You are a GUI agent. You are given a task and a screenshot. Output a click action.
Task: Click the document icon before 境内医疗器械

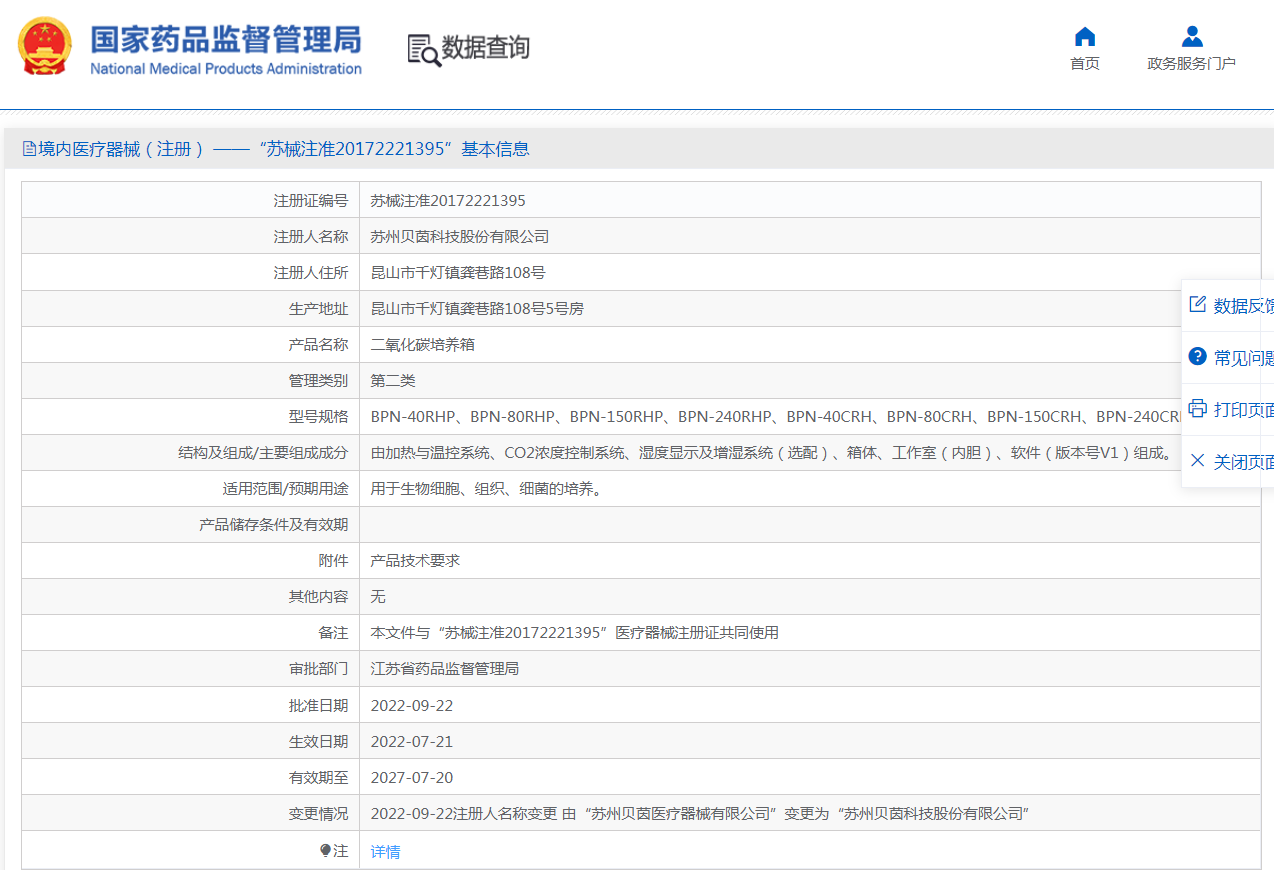pyautogui.click(x=29, y=149)
